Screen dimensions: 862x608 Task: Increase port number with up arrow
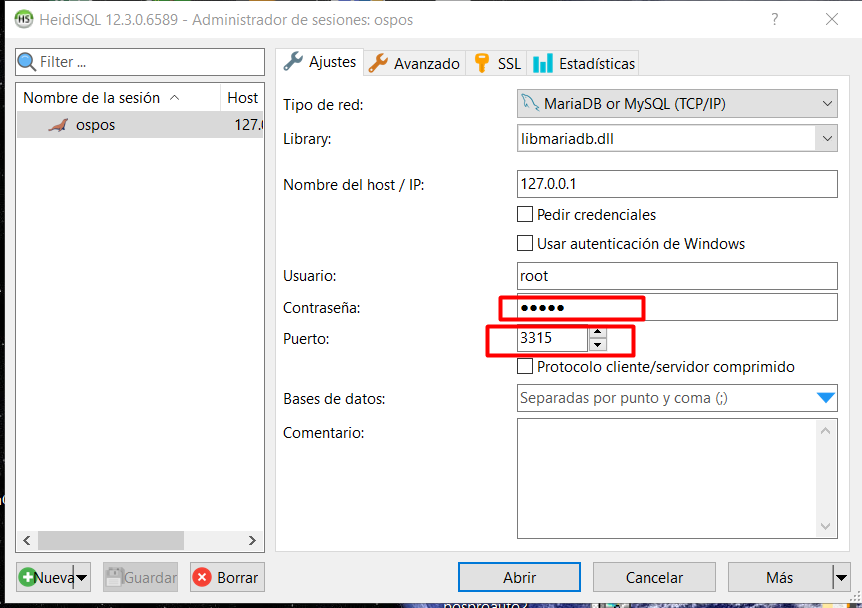(x=598, y=332)
